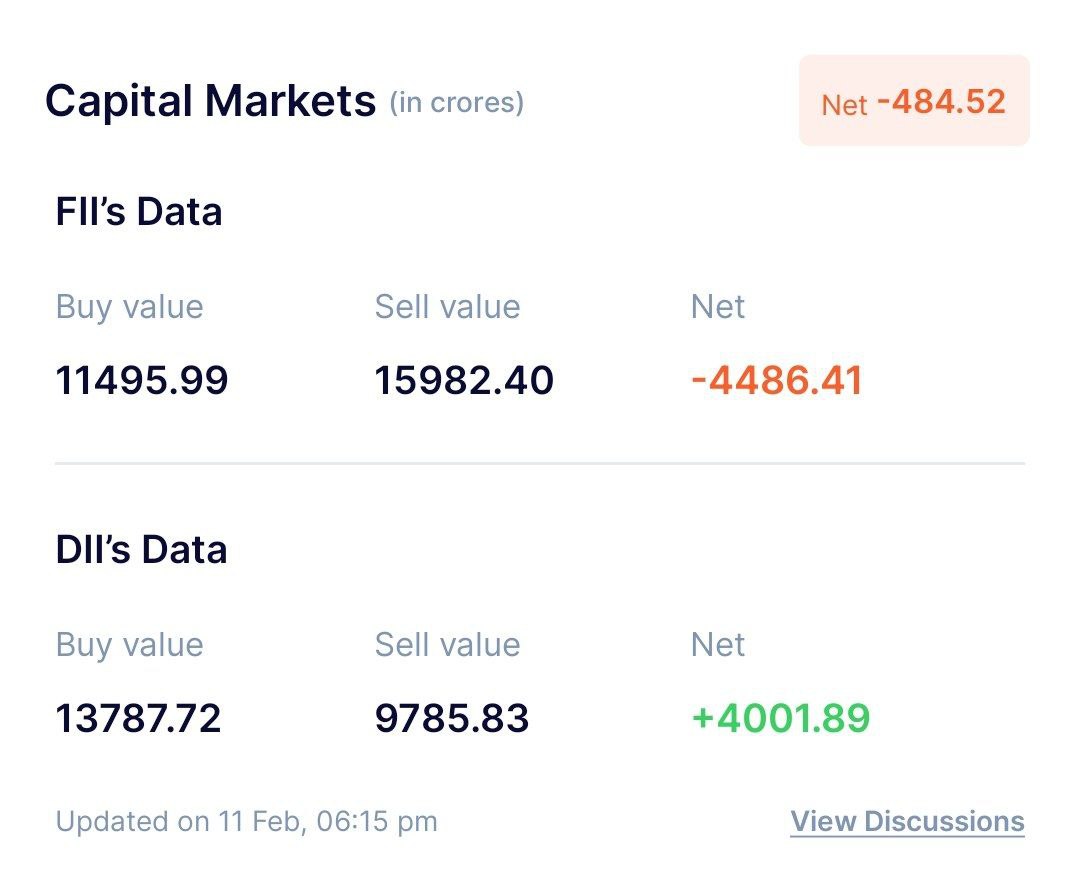This screenshot has width=1080, height=875.
Task: Click the Net -484.52 badge
Action: (x=913, y=102)
